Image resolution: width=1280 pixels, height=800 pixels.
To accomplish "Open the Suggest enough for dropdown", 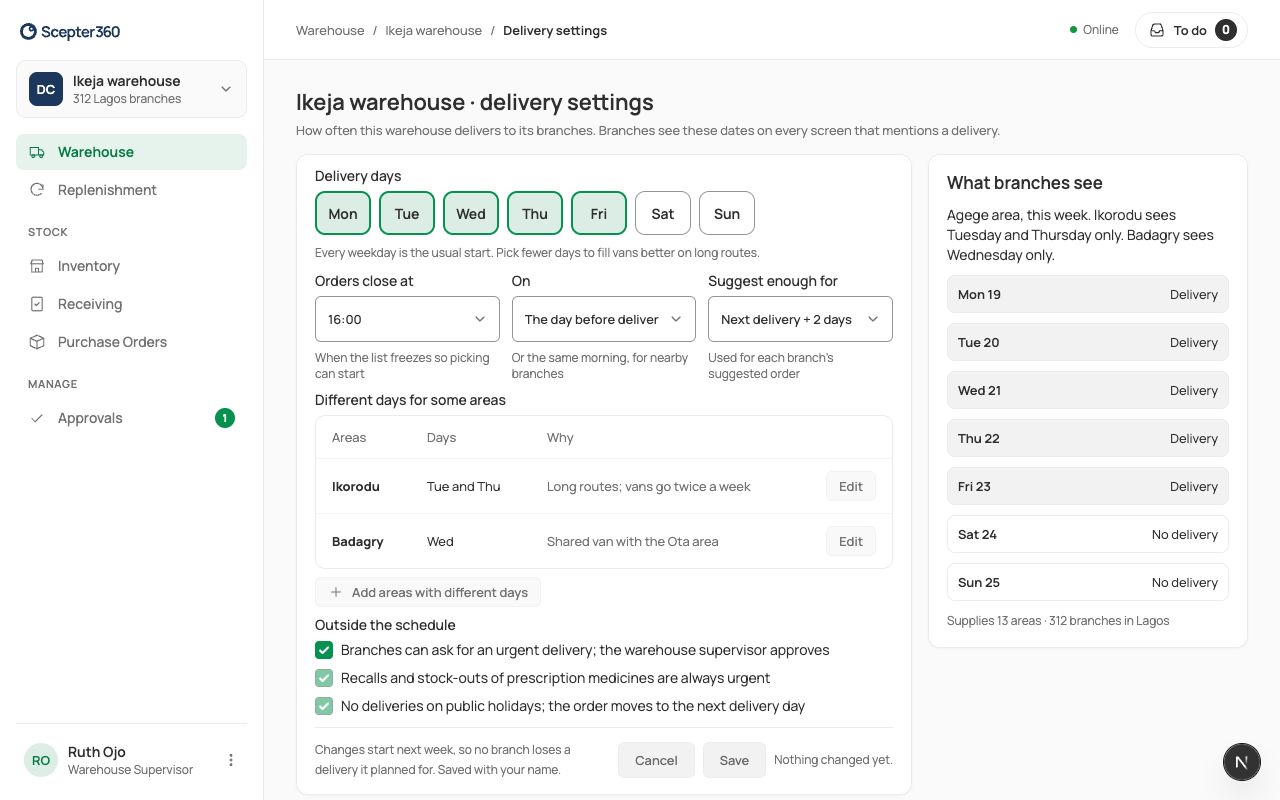I will click(x=800, y=319).
